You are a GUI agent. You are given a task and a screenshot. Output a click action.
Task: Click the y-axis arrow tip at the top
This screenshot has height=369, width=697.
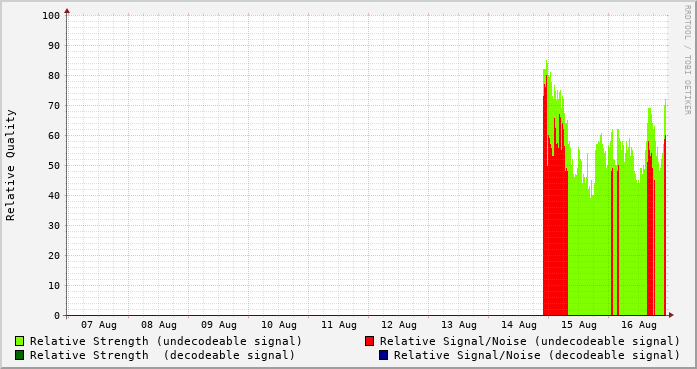pos(67,10)
